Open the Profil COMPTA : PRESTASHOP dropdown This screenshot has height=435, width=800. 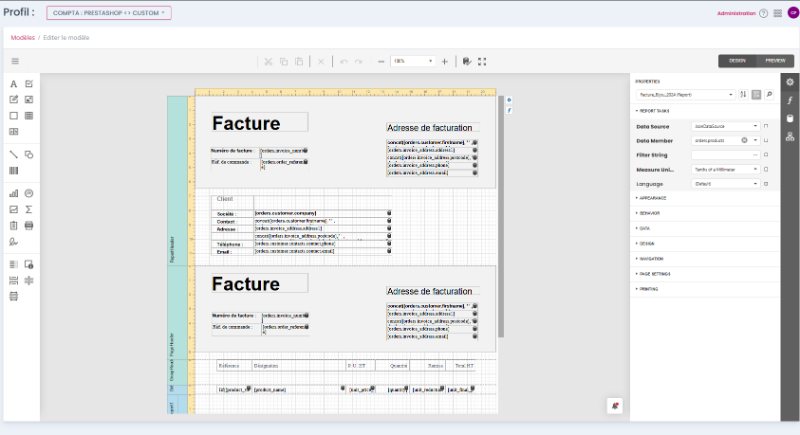coord(109,13)
